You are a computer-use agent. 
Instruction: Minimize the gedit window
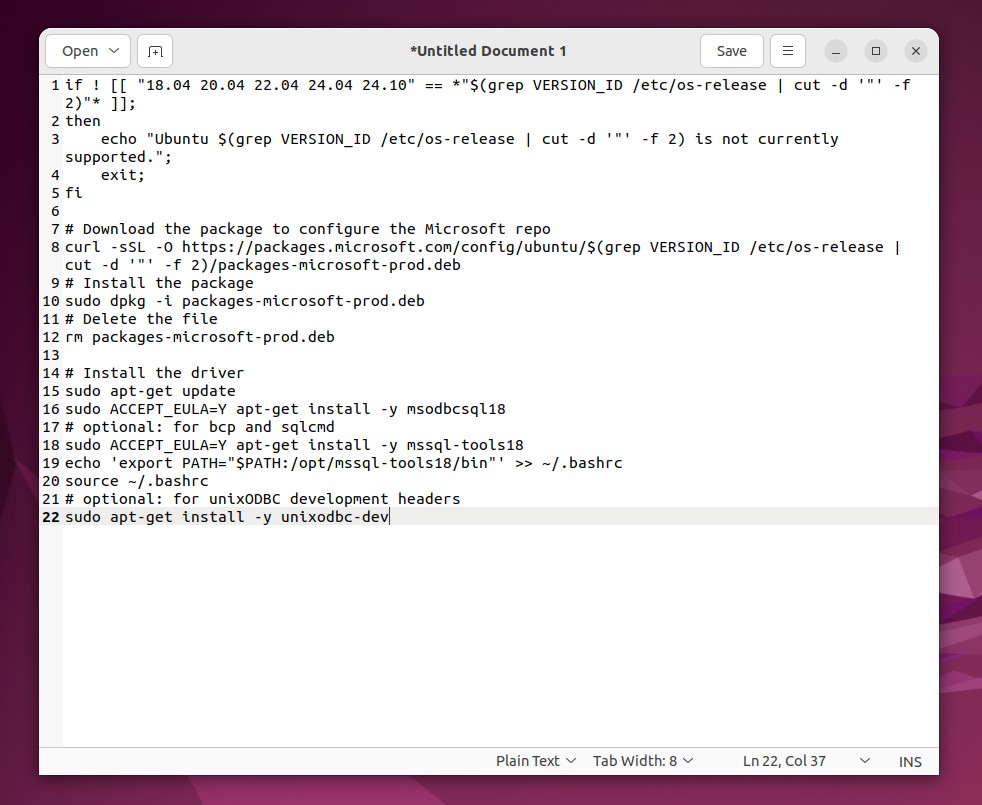(835, 50)
